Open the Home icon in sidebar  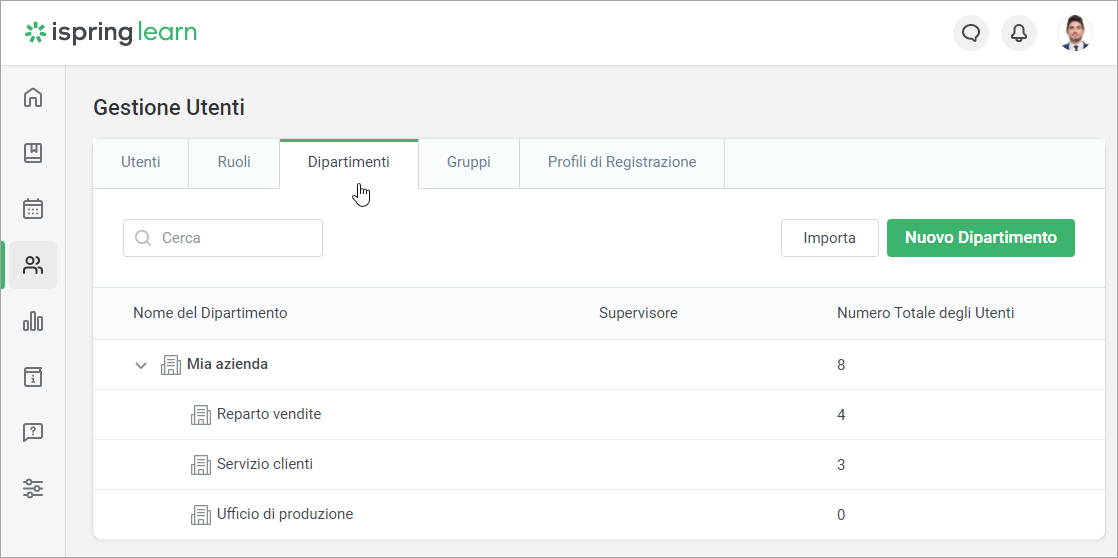coord(33,97)
